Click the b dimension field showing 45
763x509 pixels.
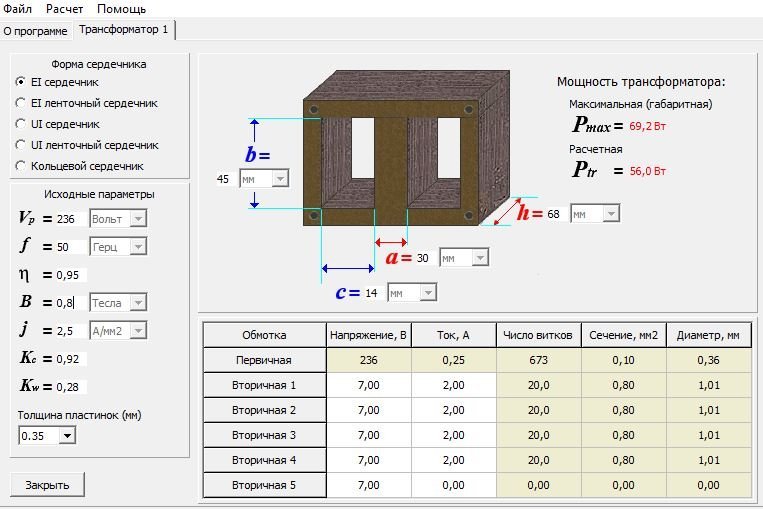(225, 179)
